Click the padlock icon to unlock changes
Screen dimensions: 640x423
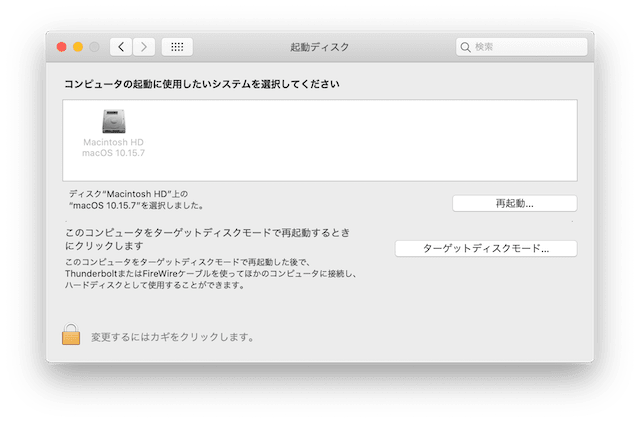coord(71,334)
